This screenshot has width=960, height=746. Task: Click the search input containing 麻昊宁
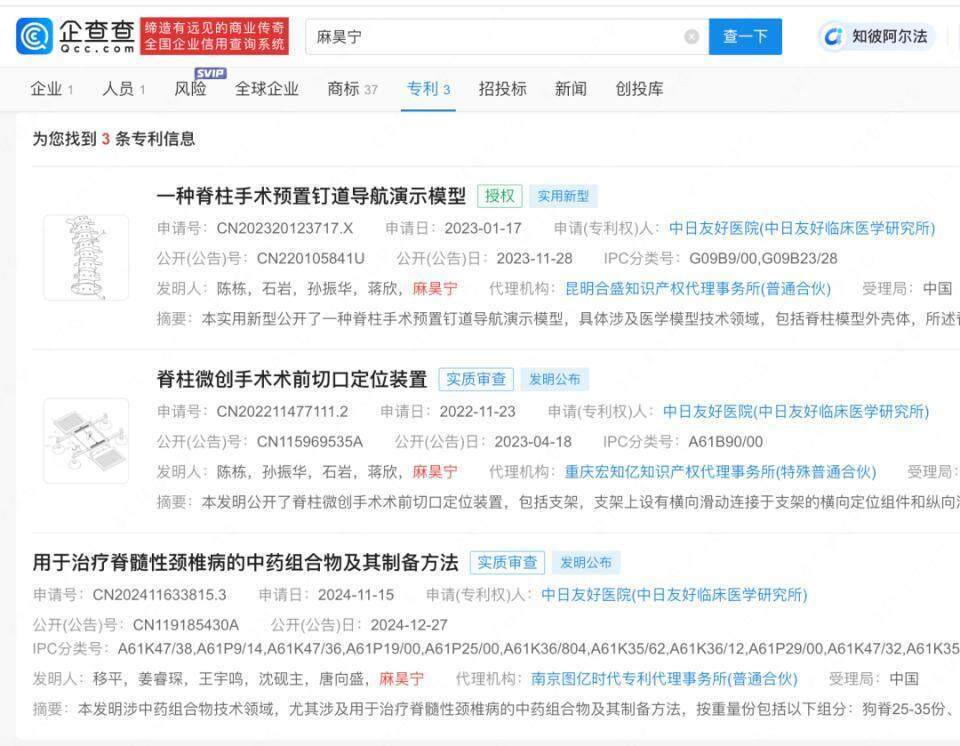pos(450,36)
